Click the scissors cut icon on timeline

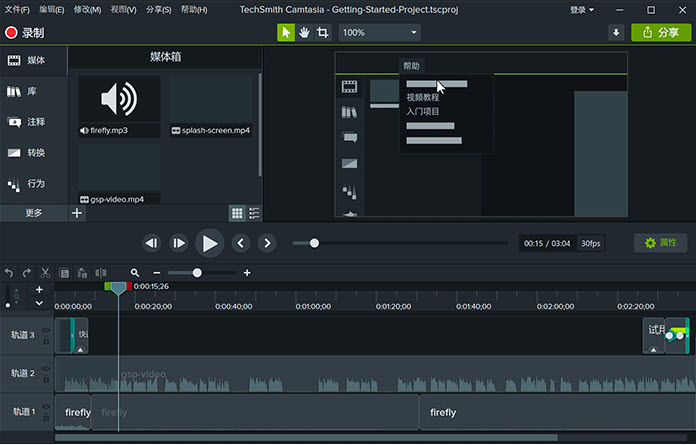pyautogui.click(x=45, y=273)
